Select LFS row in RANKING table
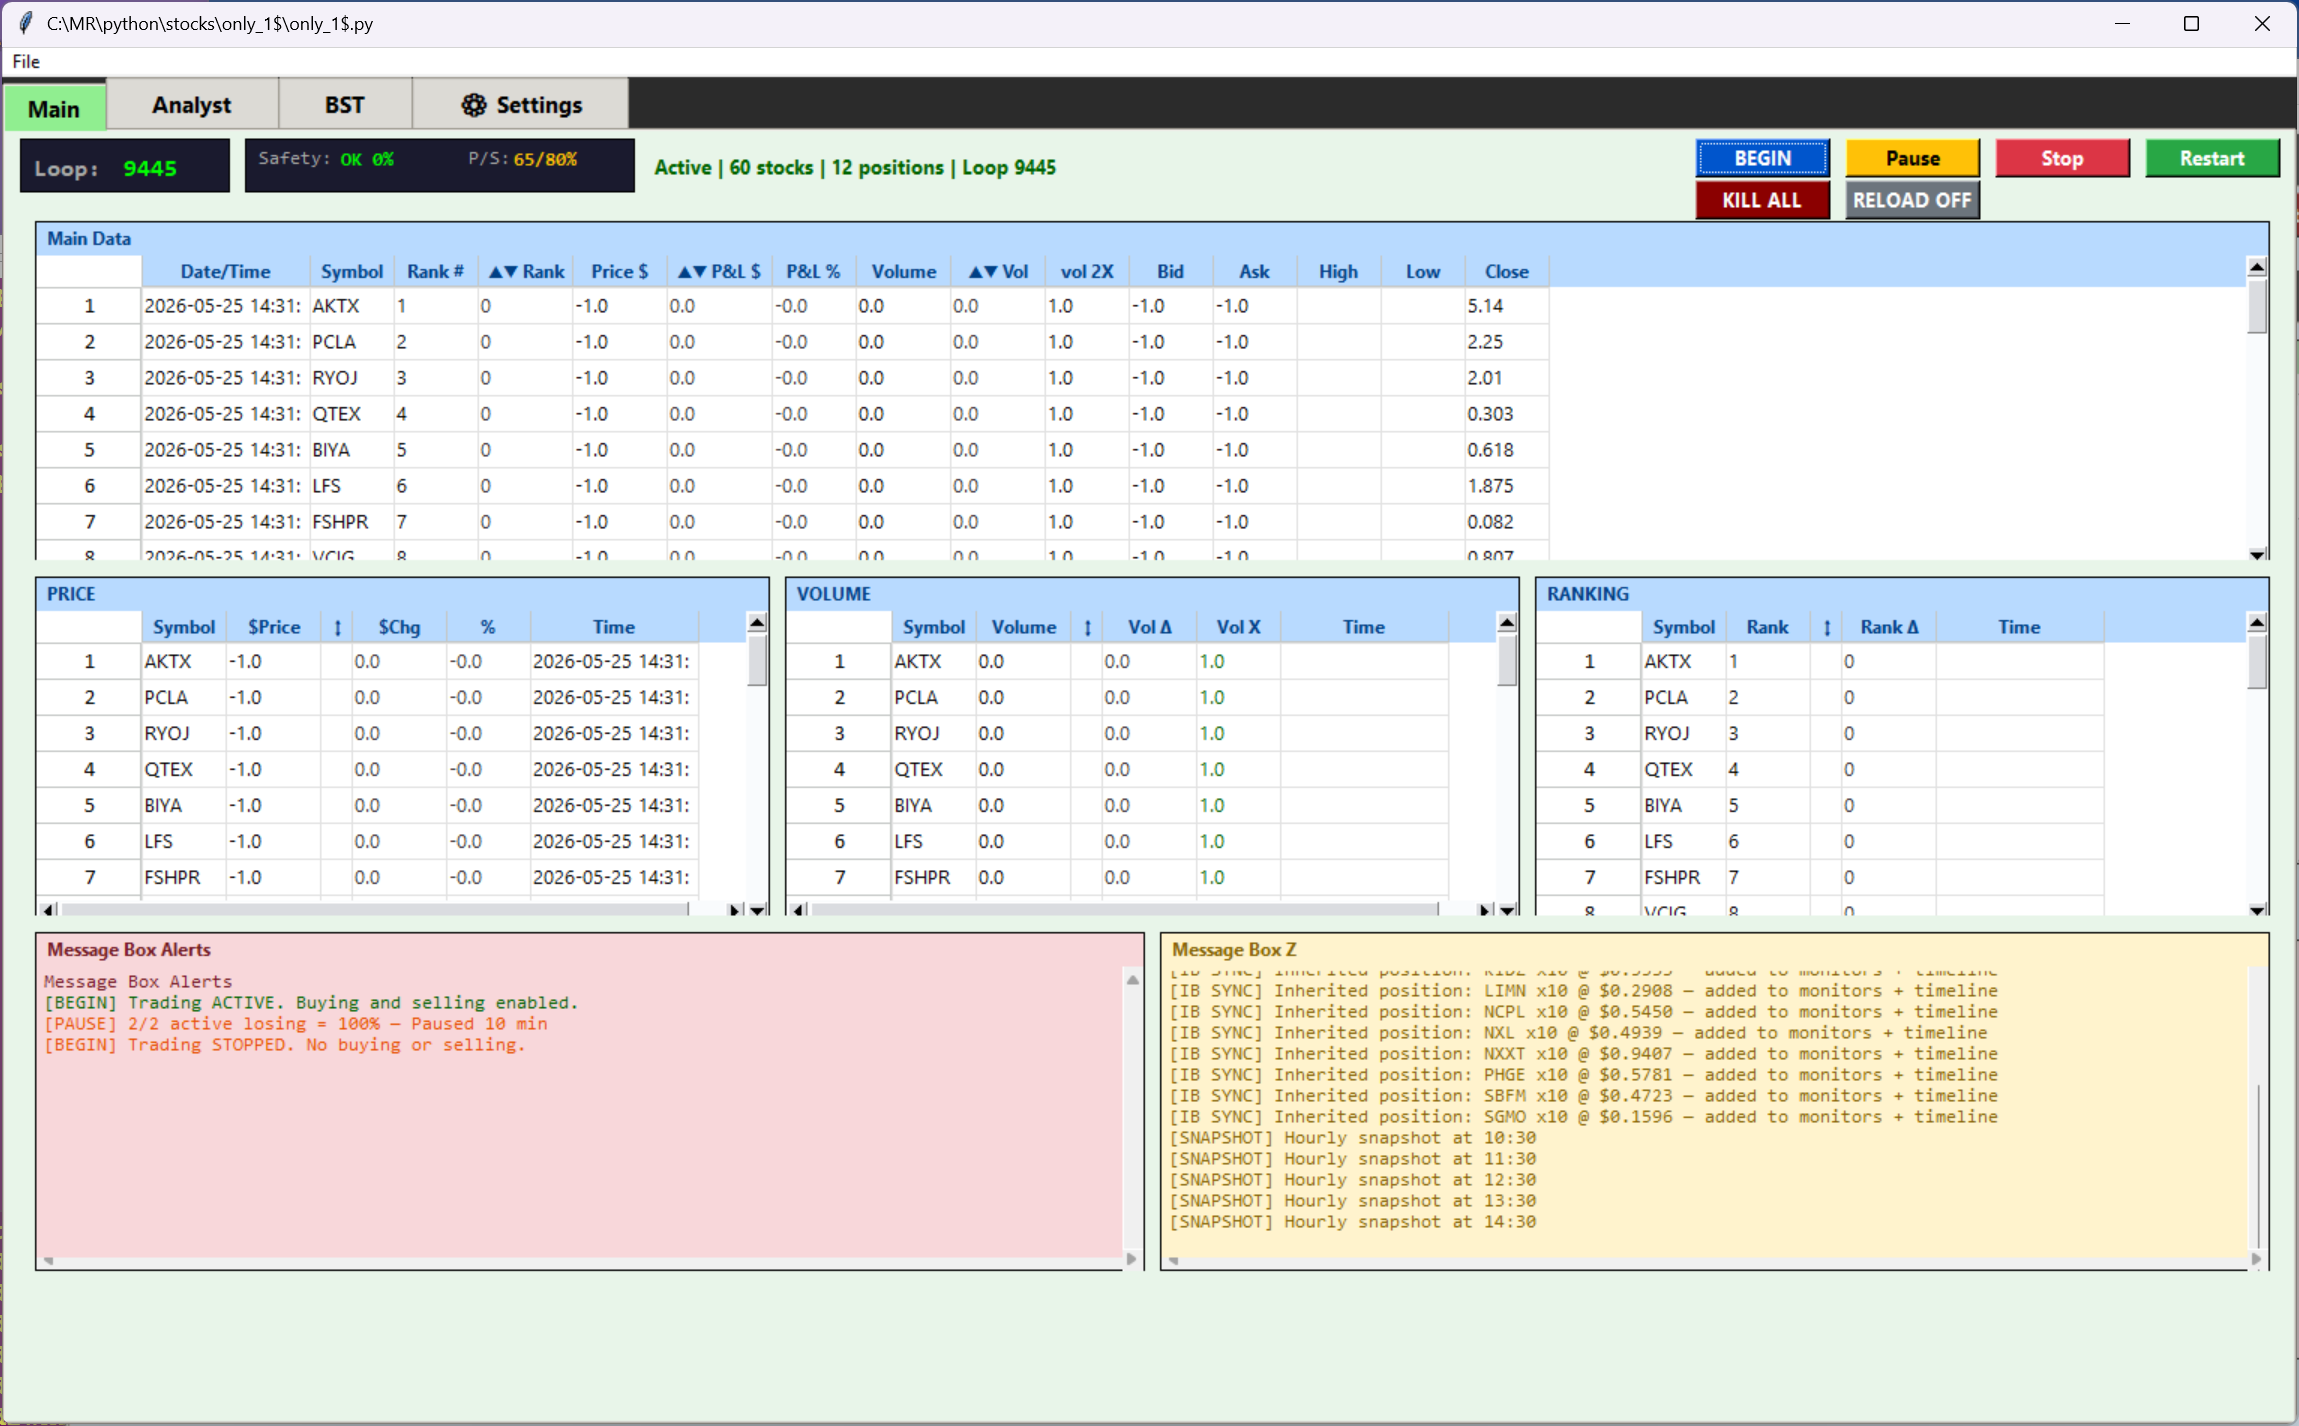2299x1426 pixels. (1820, 841)
